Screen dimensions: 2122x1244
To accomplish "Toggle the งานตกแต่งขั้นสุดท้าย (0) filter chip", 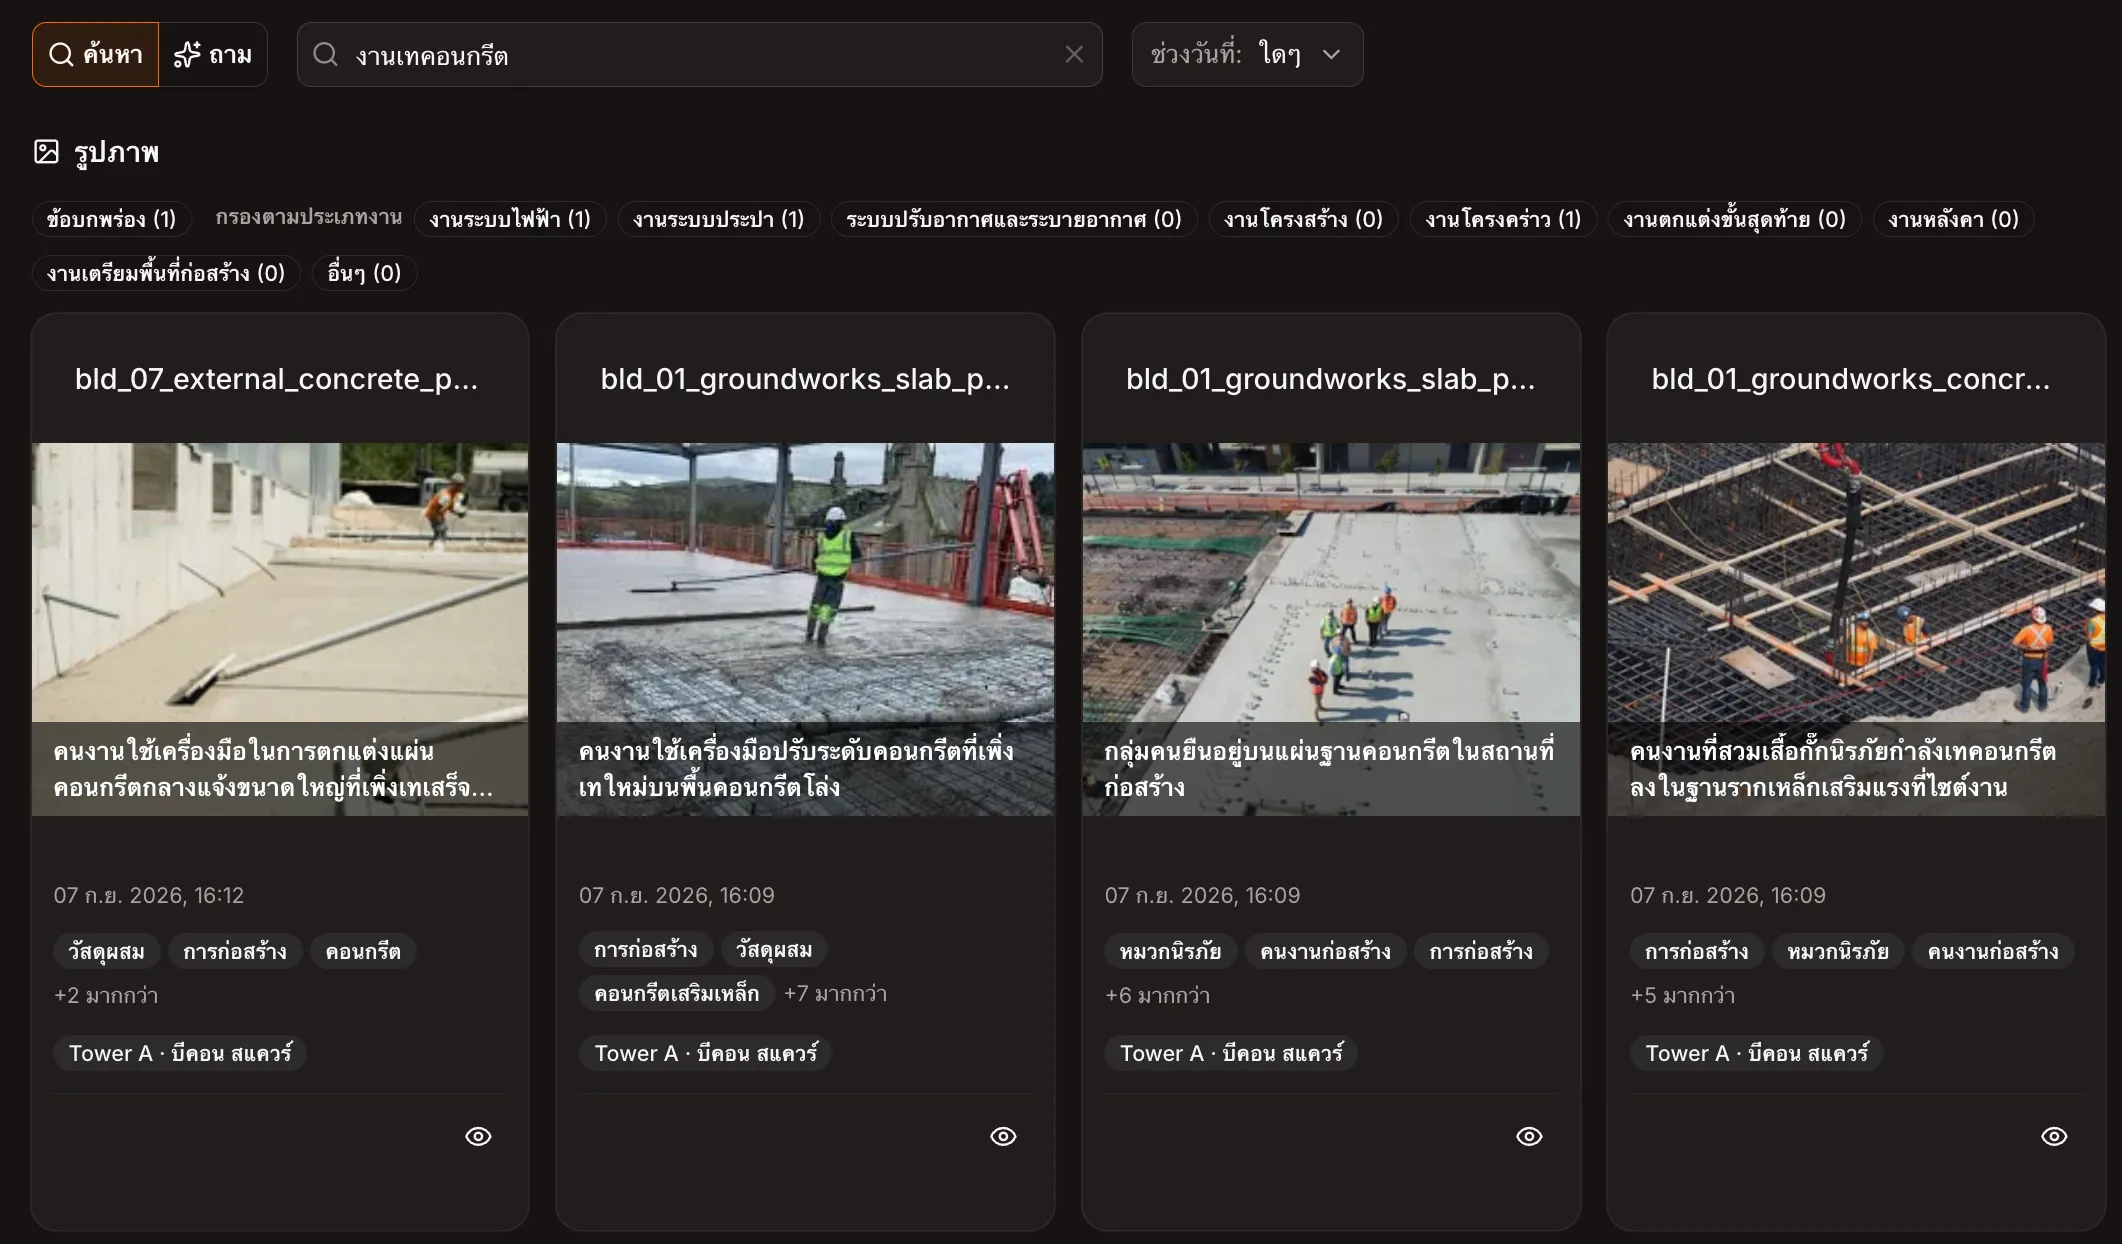I will [1734, 219].
